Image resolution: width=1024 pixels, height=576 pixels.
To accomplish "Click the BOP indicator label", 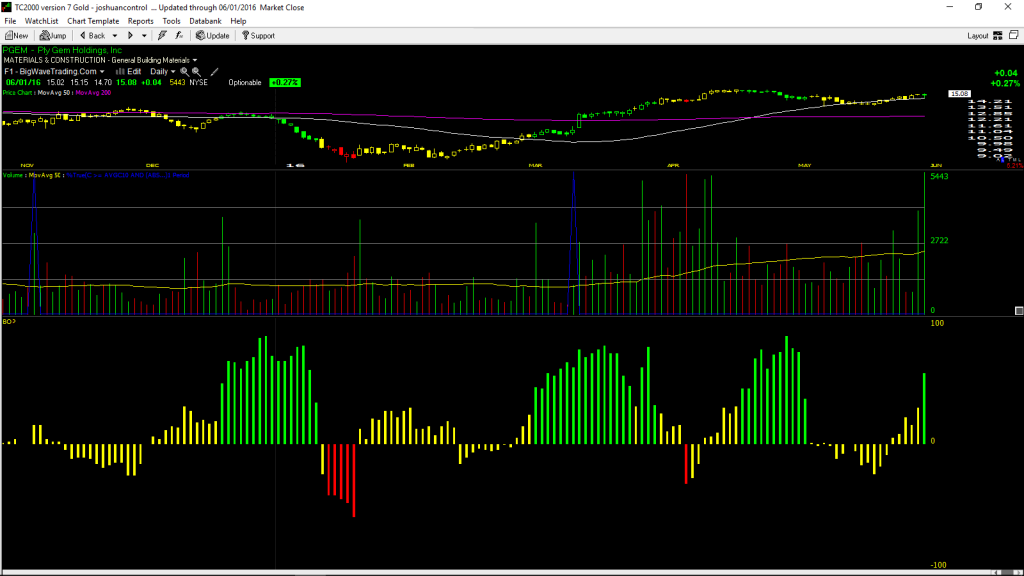I will tap(8, 321).
